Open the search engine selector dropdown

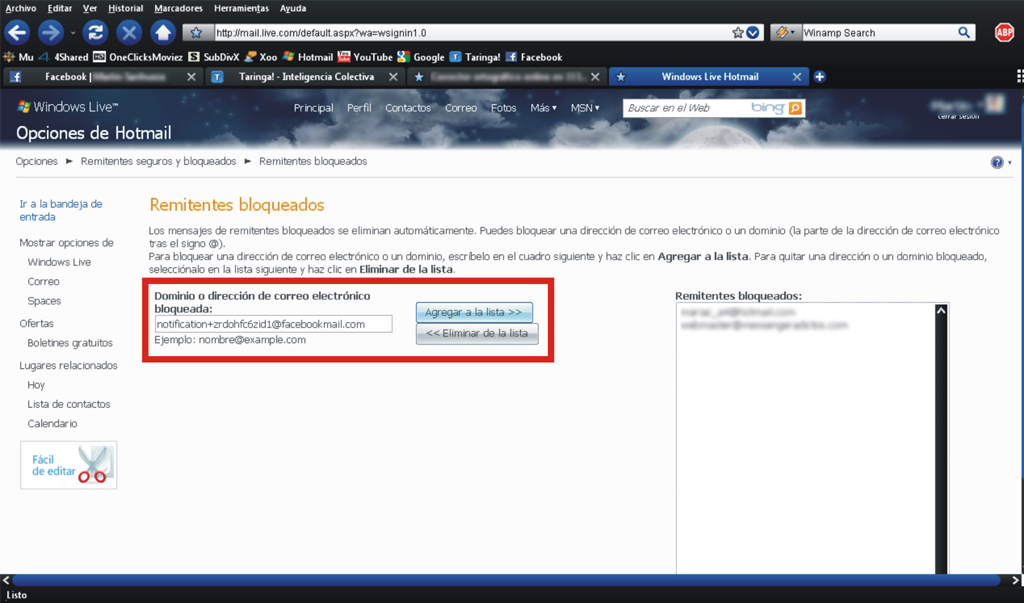coord(786,33)
